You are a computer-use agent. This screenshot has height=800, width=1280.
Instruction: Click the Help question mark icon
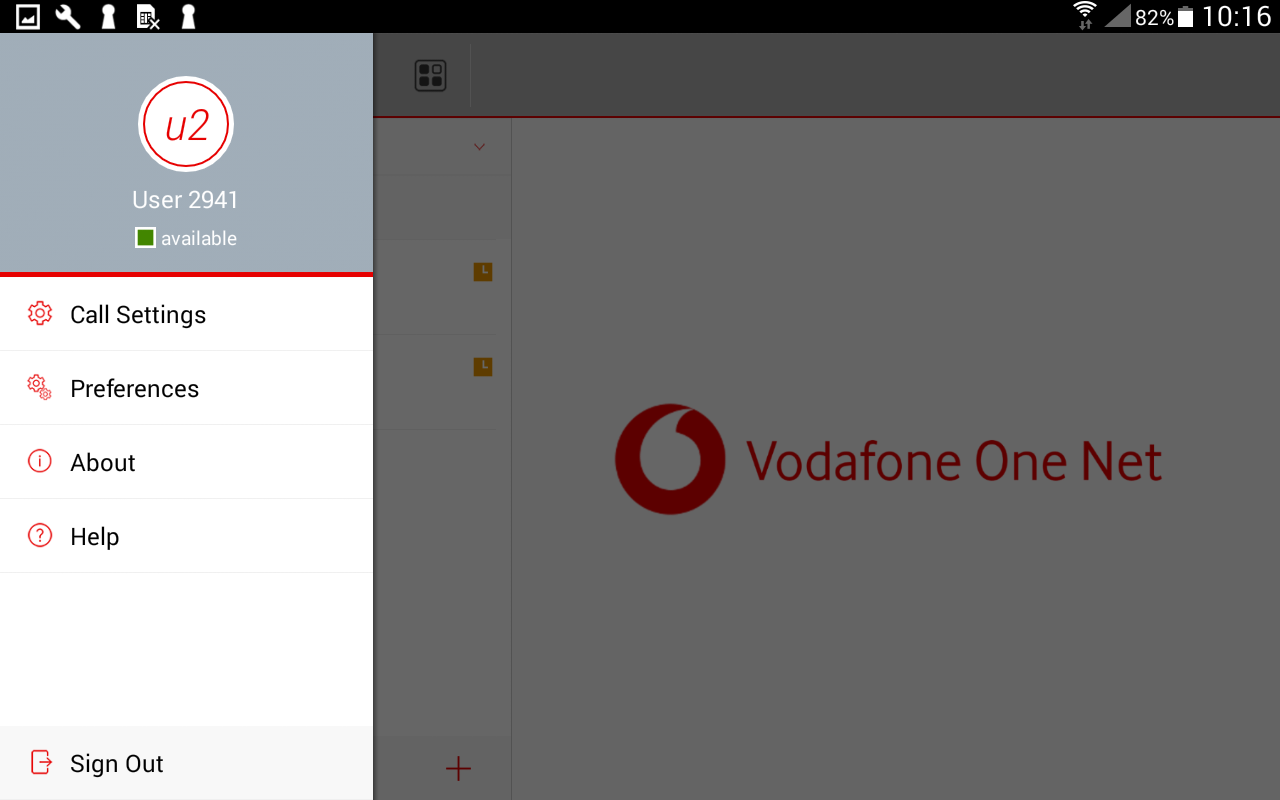(x=40, y=535)
